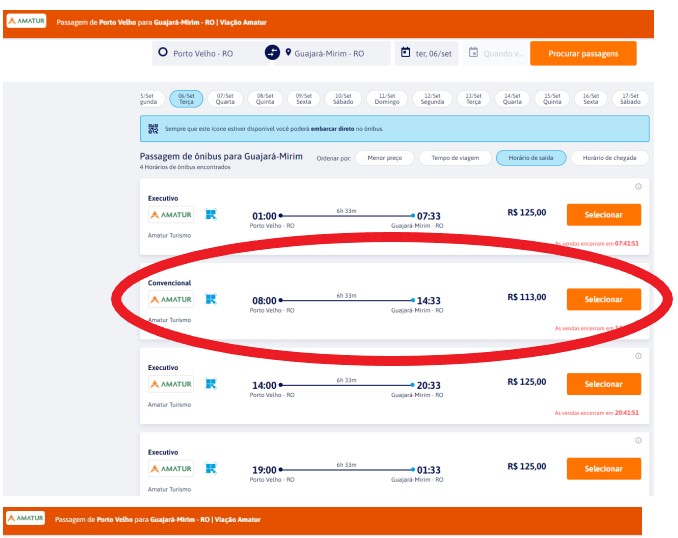Sort results by Horário de chegada
The height and width of the screenshot is (538, 678).
click(x=609, y=158)
